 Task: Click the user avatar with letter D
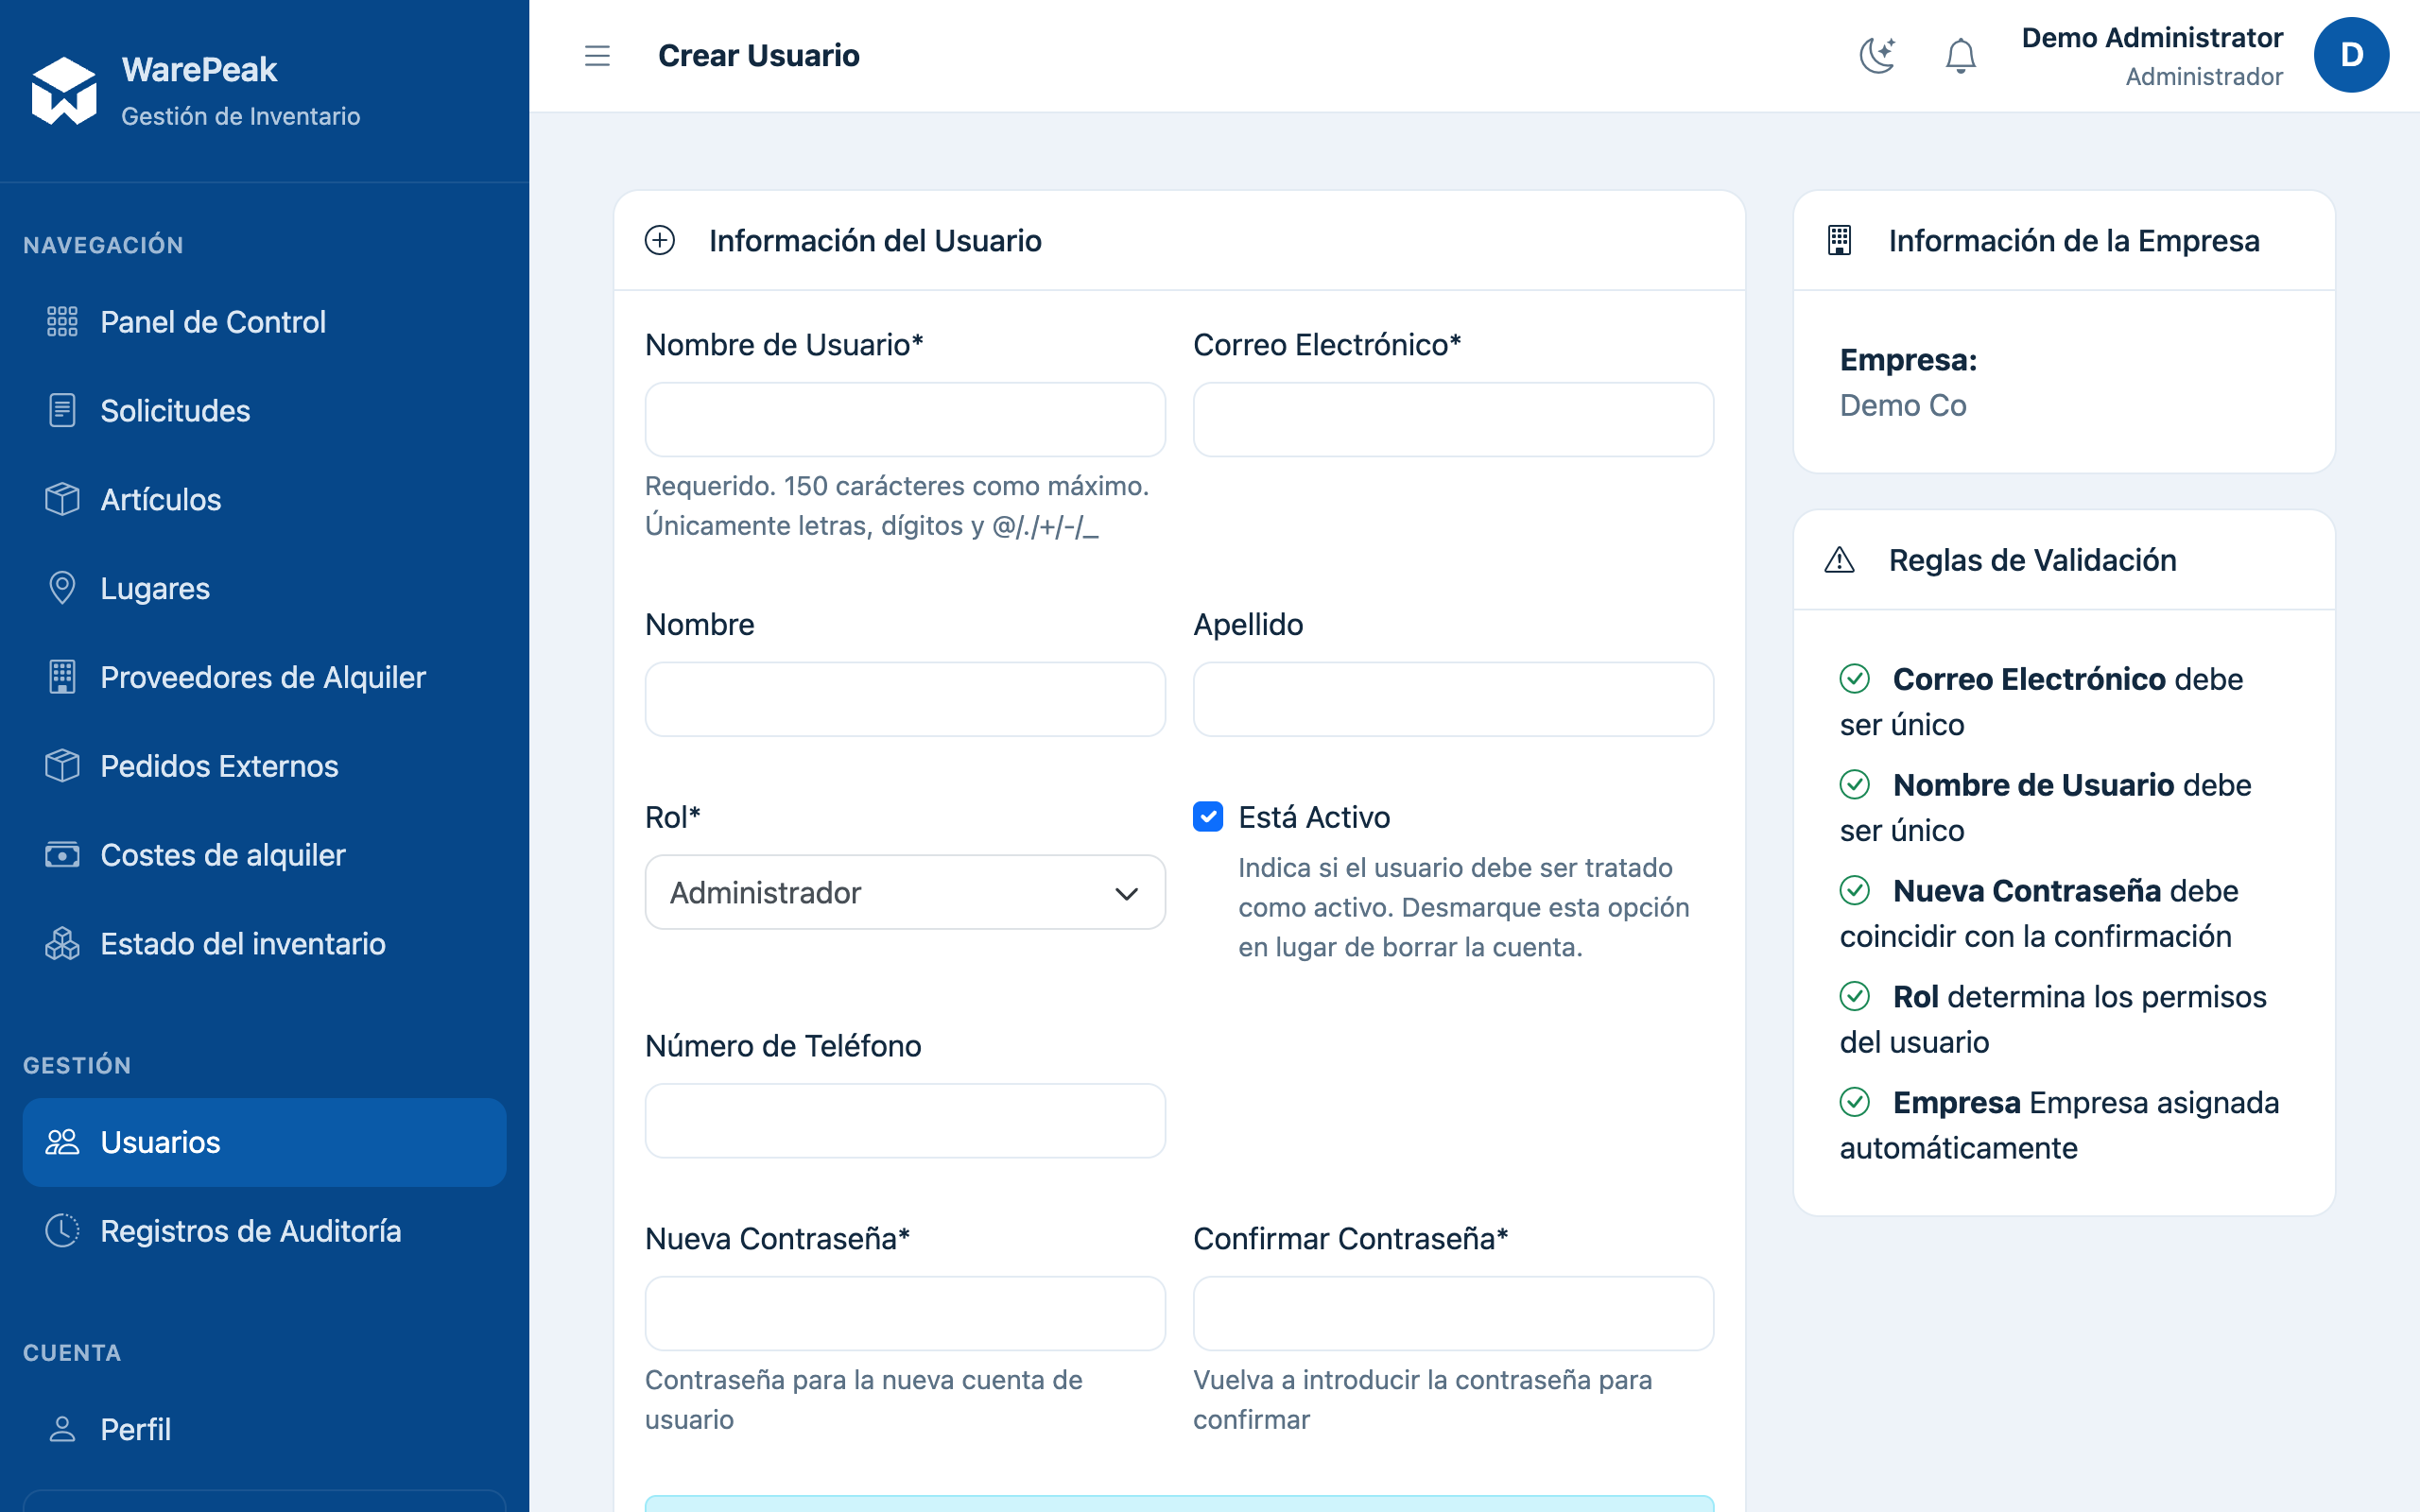coord(2351,55)
